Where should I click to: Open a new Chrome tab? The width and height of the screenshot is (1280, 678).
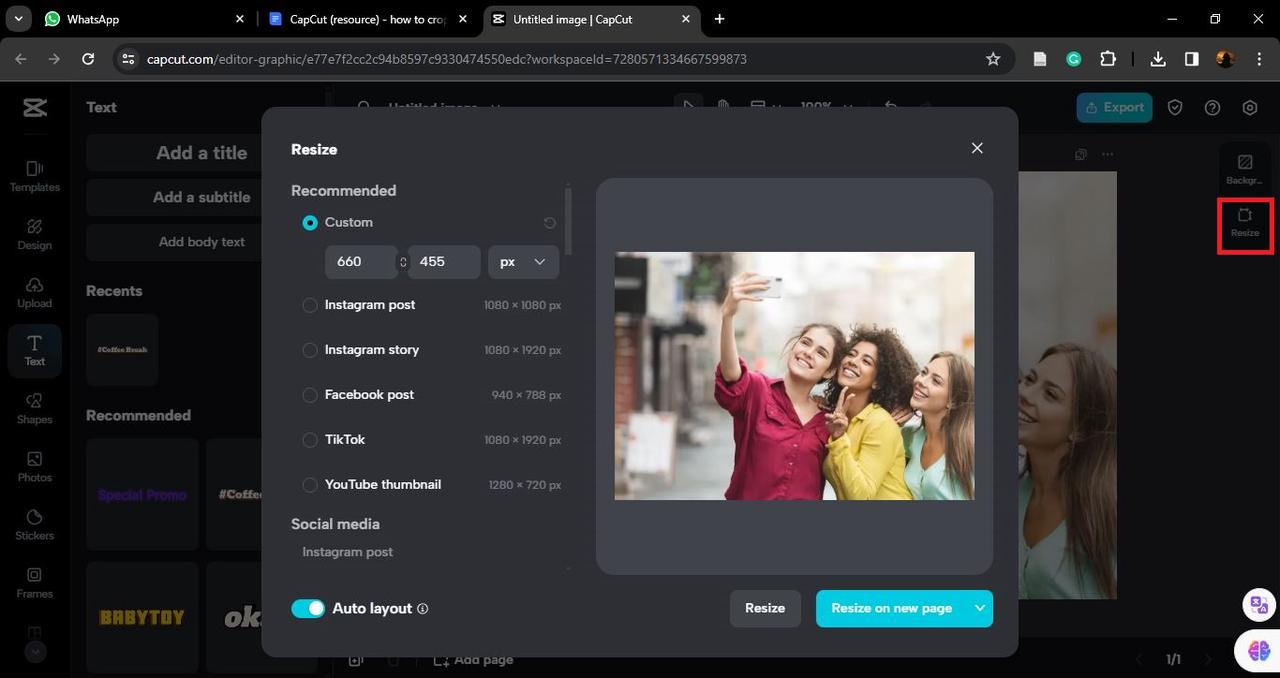(x=719, y=19)
